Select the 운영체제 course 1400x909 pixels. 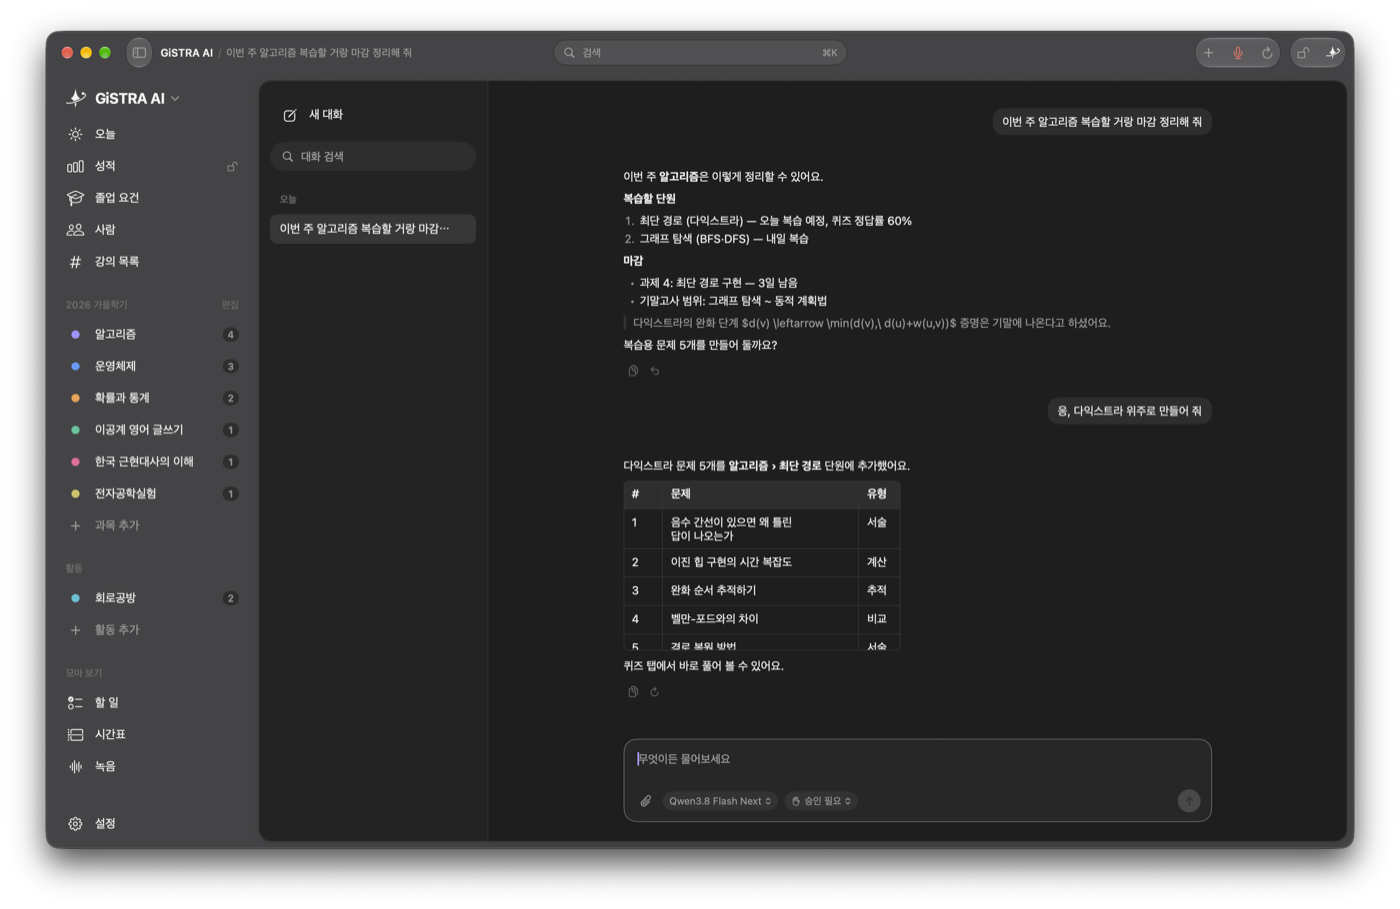pyautogui.click(x=152, y=366)
